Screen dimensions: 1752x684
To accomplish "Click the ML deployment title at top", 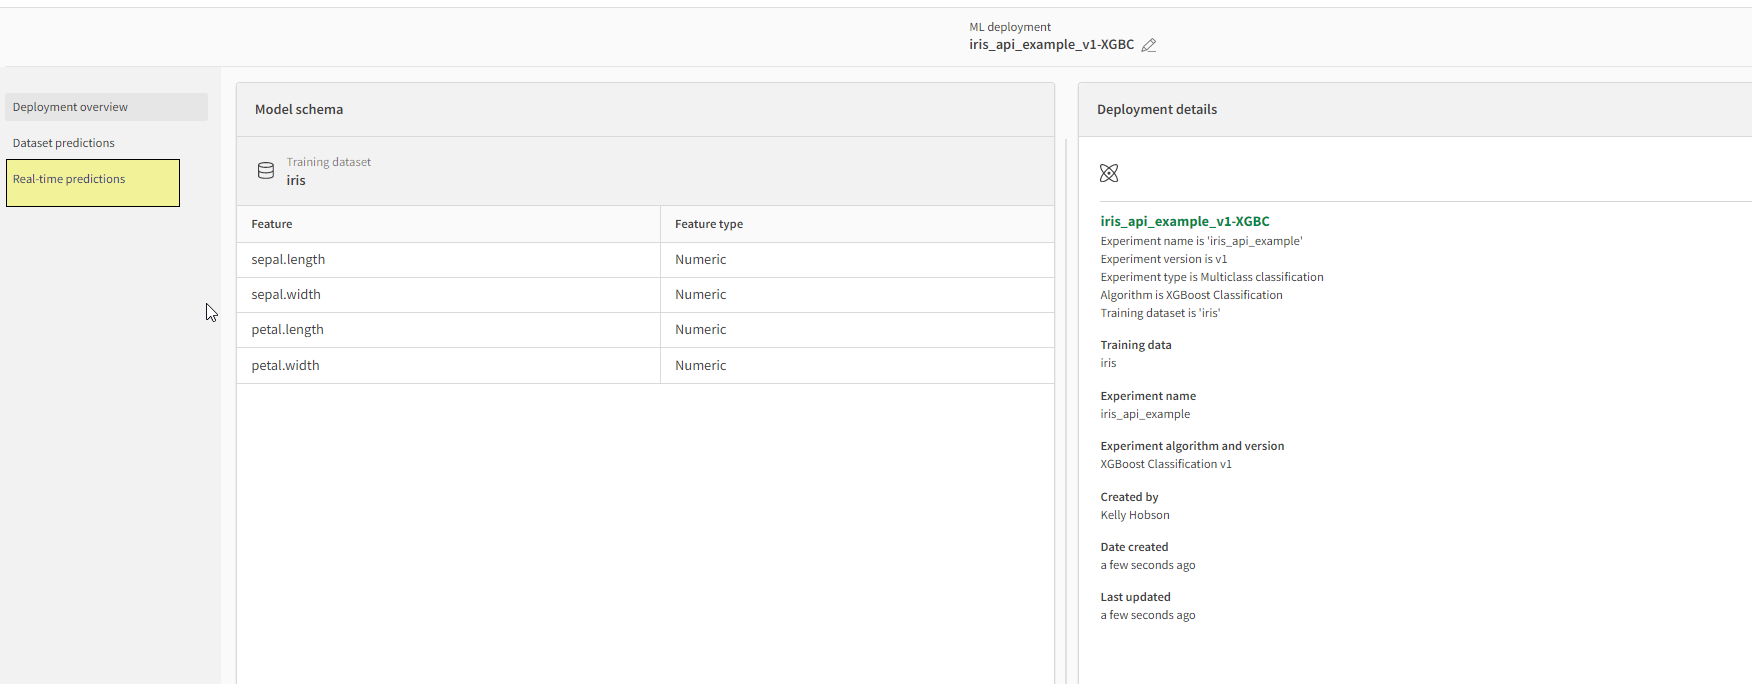I will (1051, 44).
